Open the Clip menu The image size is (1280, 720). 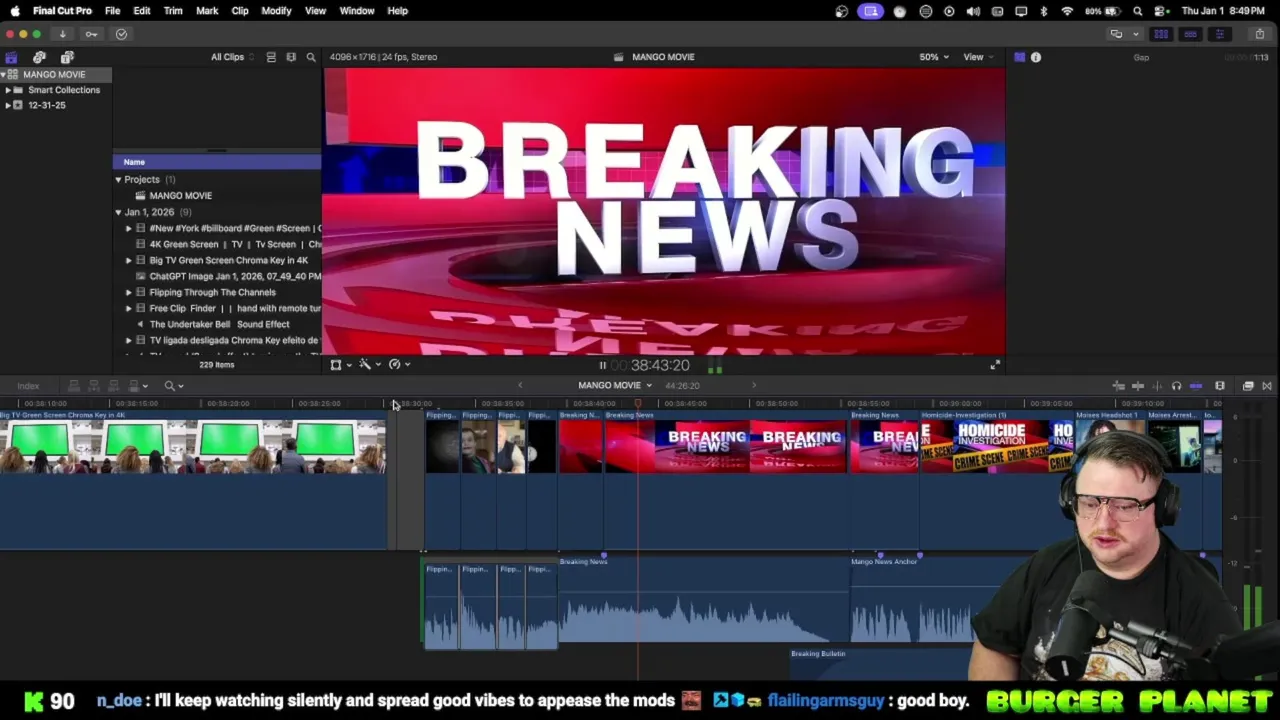click(x=240, y=11)
